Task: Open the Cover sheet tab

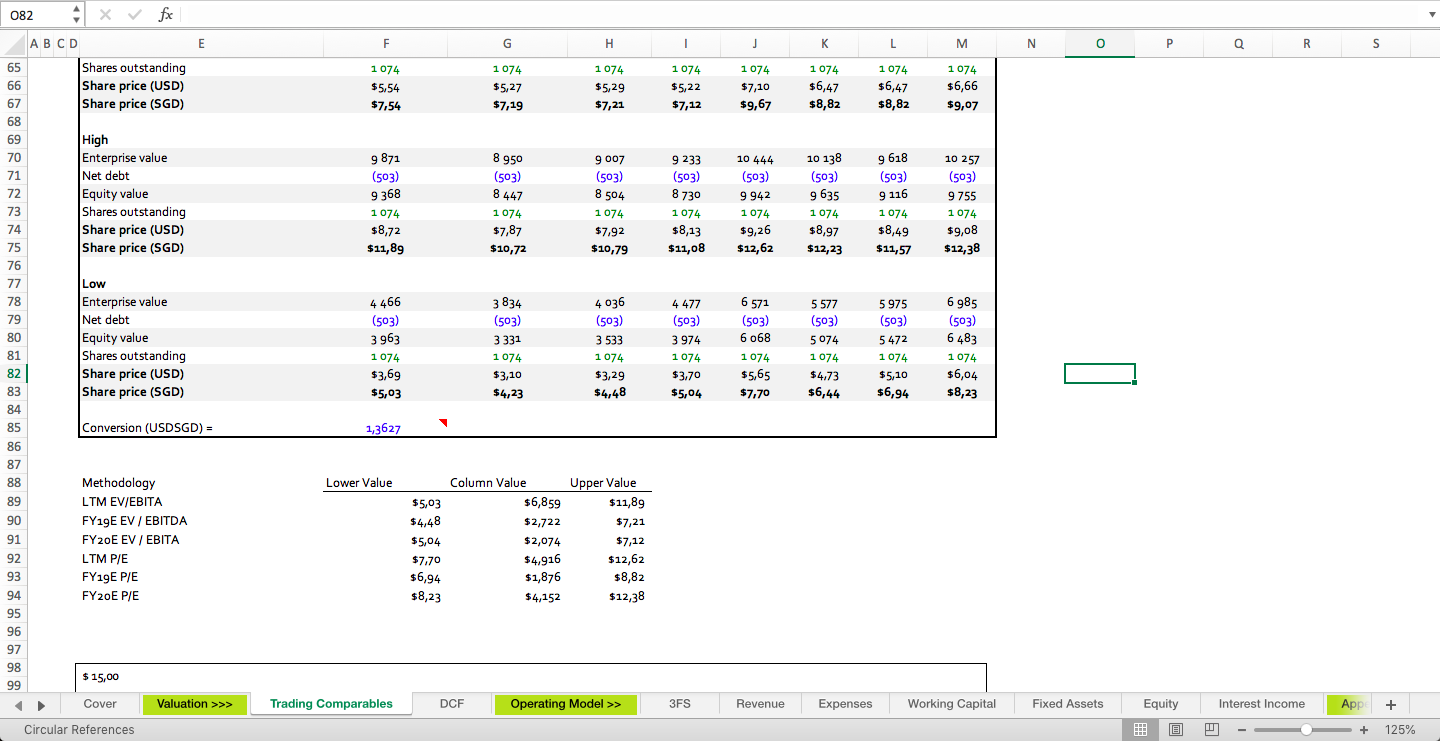Action: tap(100, 704)
